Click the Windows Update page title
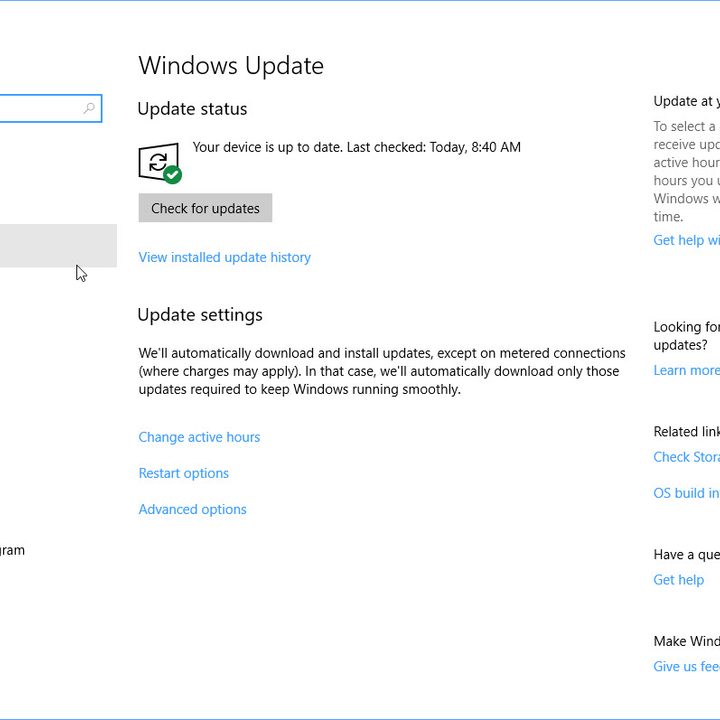The height and width of the screenshot is (720, 720). pyautogui.click(x=231, y=66)
